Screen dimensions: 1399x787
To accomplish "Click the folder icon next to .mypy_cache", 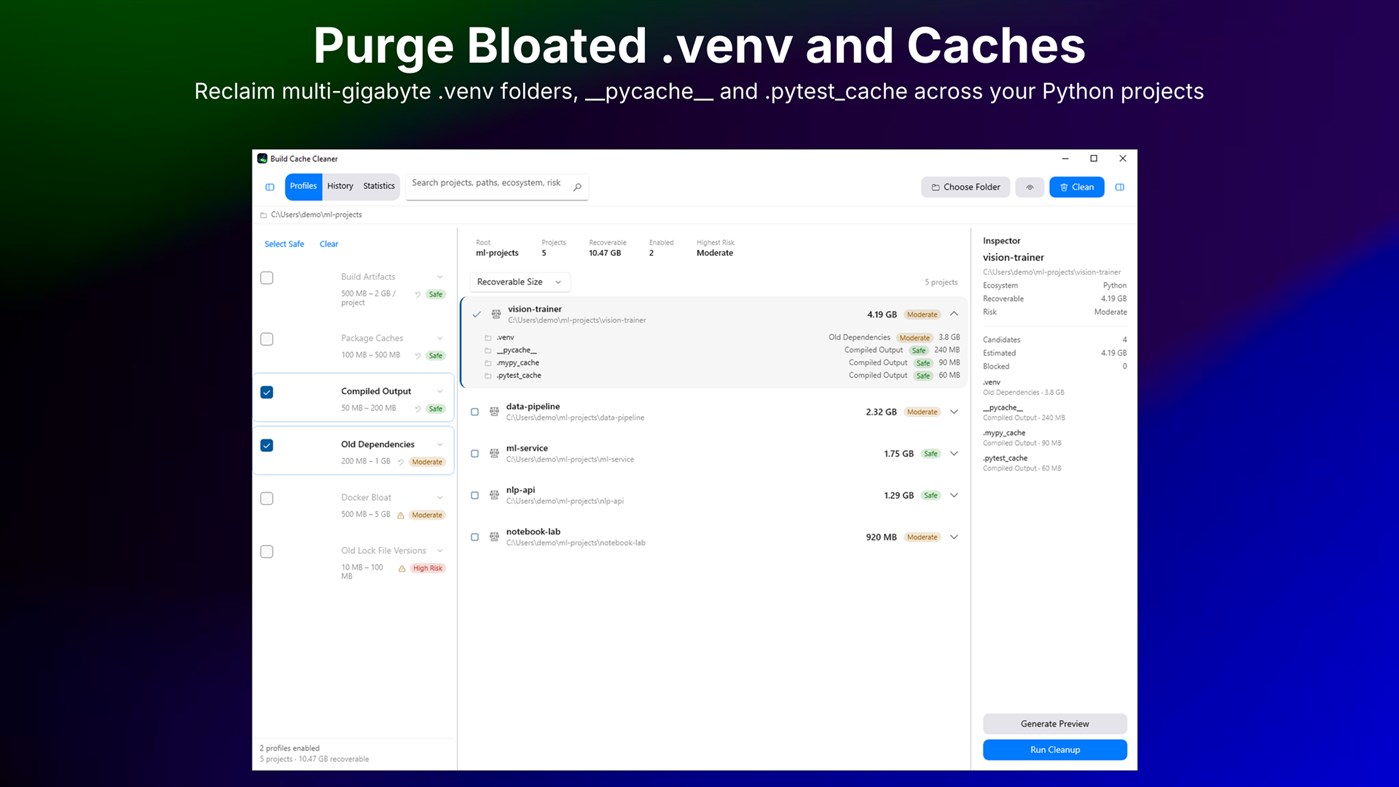I will tap(488, 363).
